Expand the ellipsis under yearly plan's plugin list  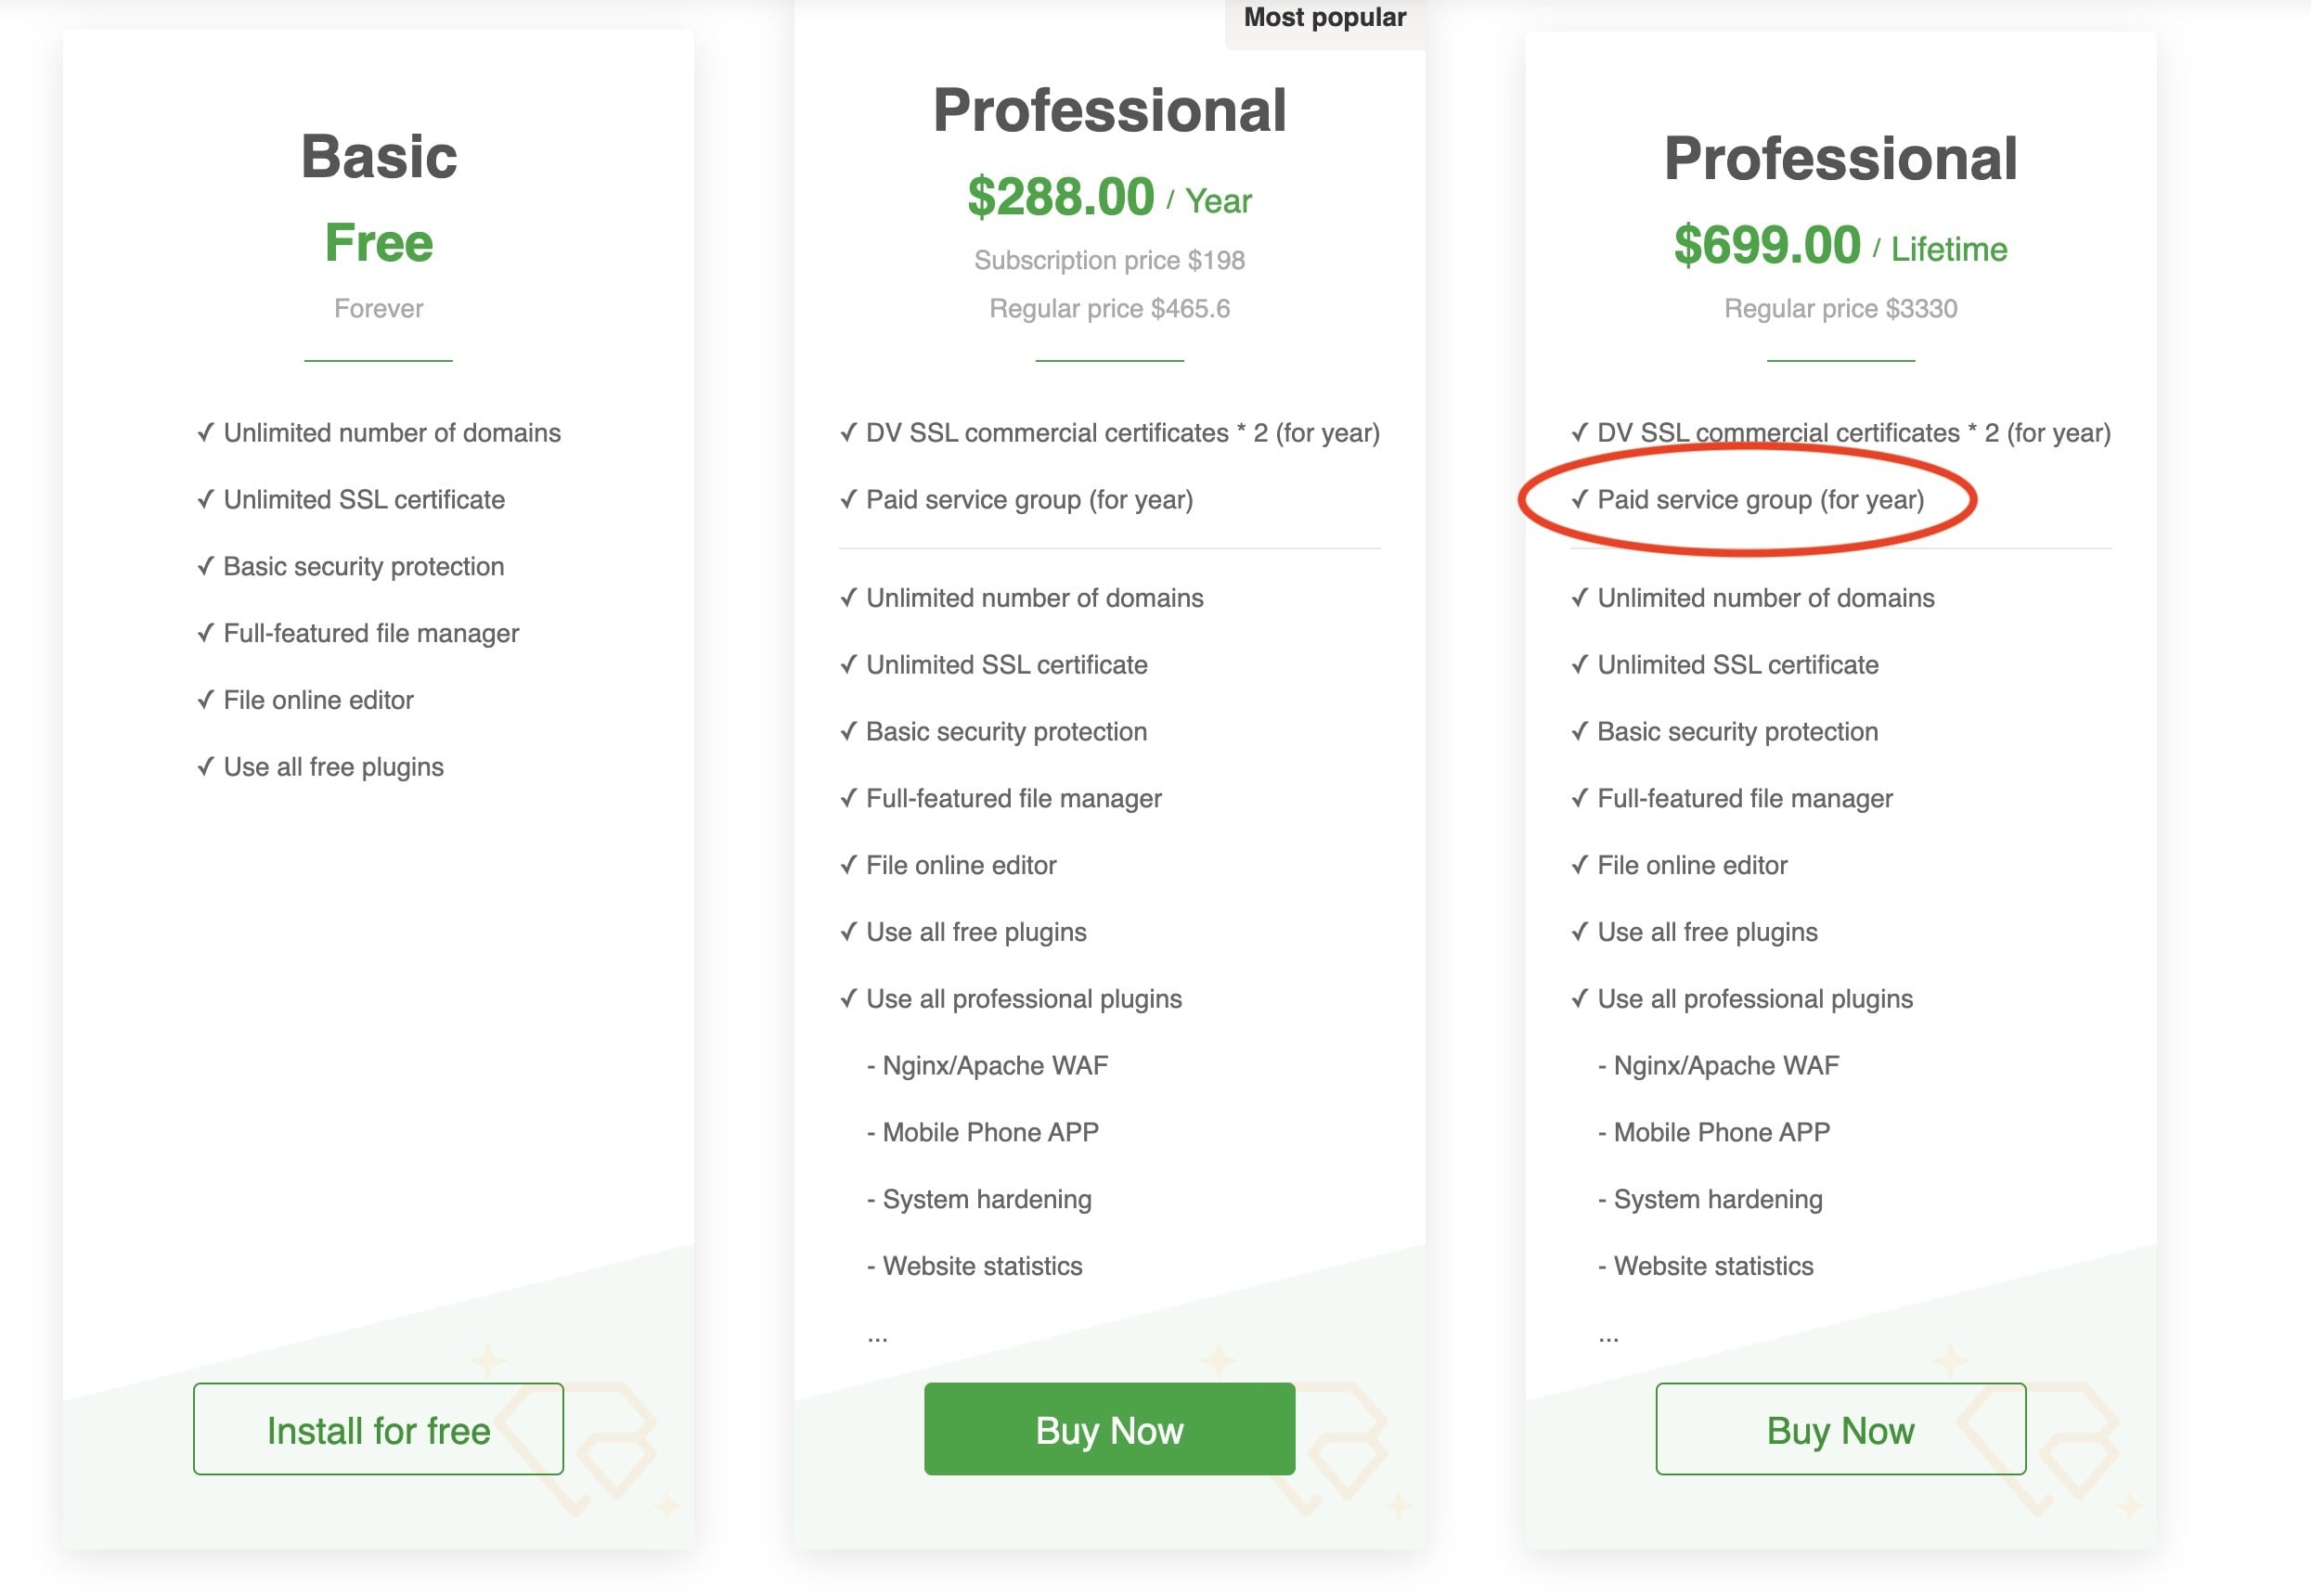[877, 1337]
